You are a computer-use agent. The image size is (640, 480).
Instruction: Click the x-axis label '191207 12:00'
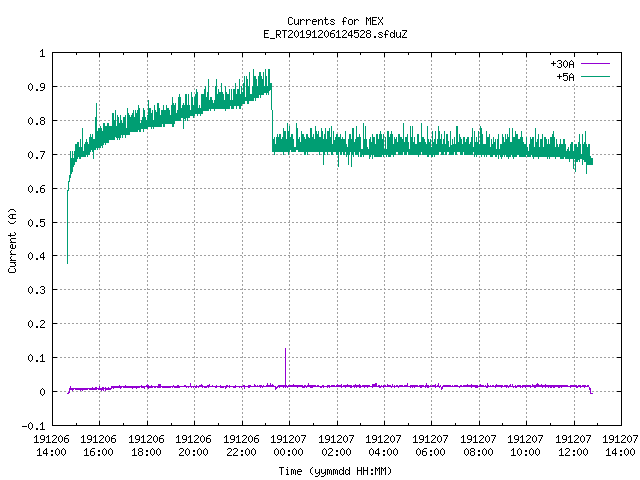click(573, 445)
